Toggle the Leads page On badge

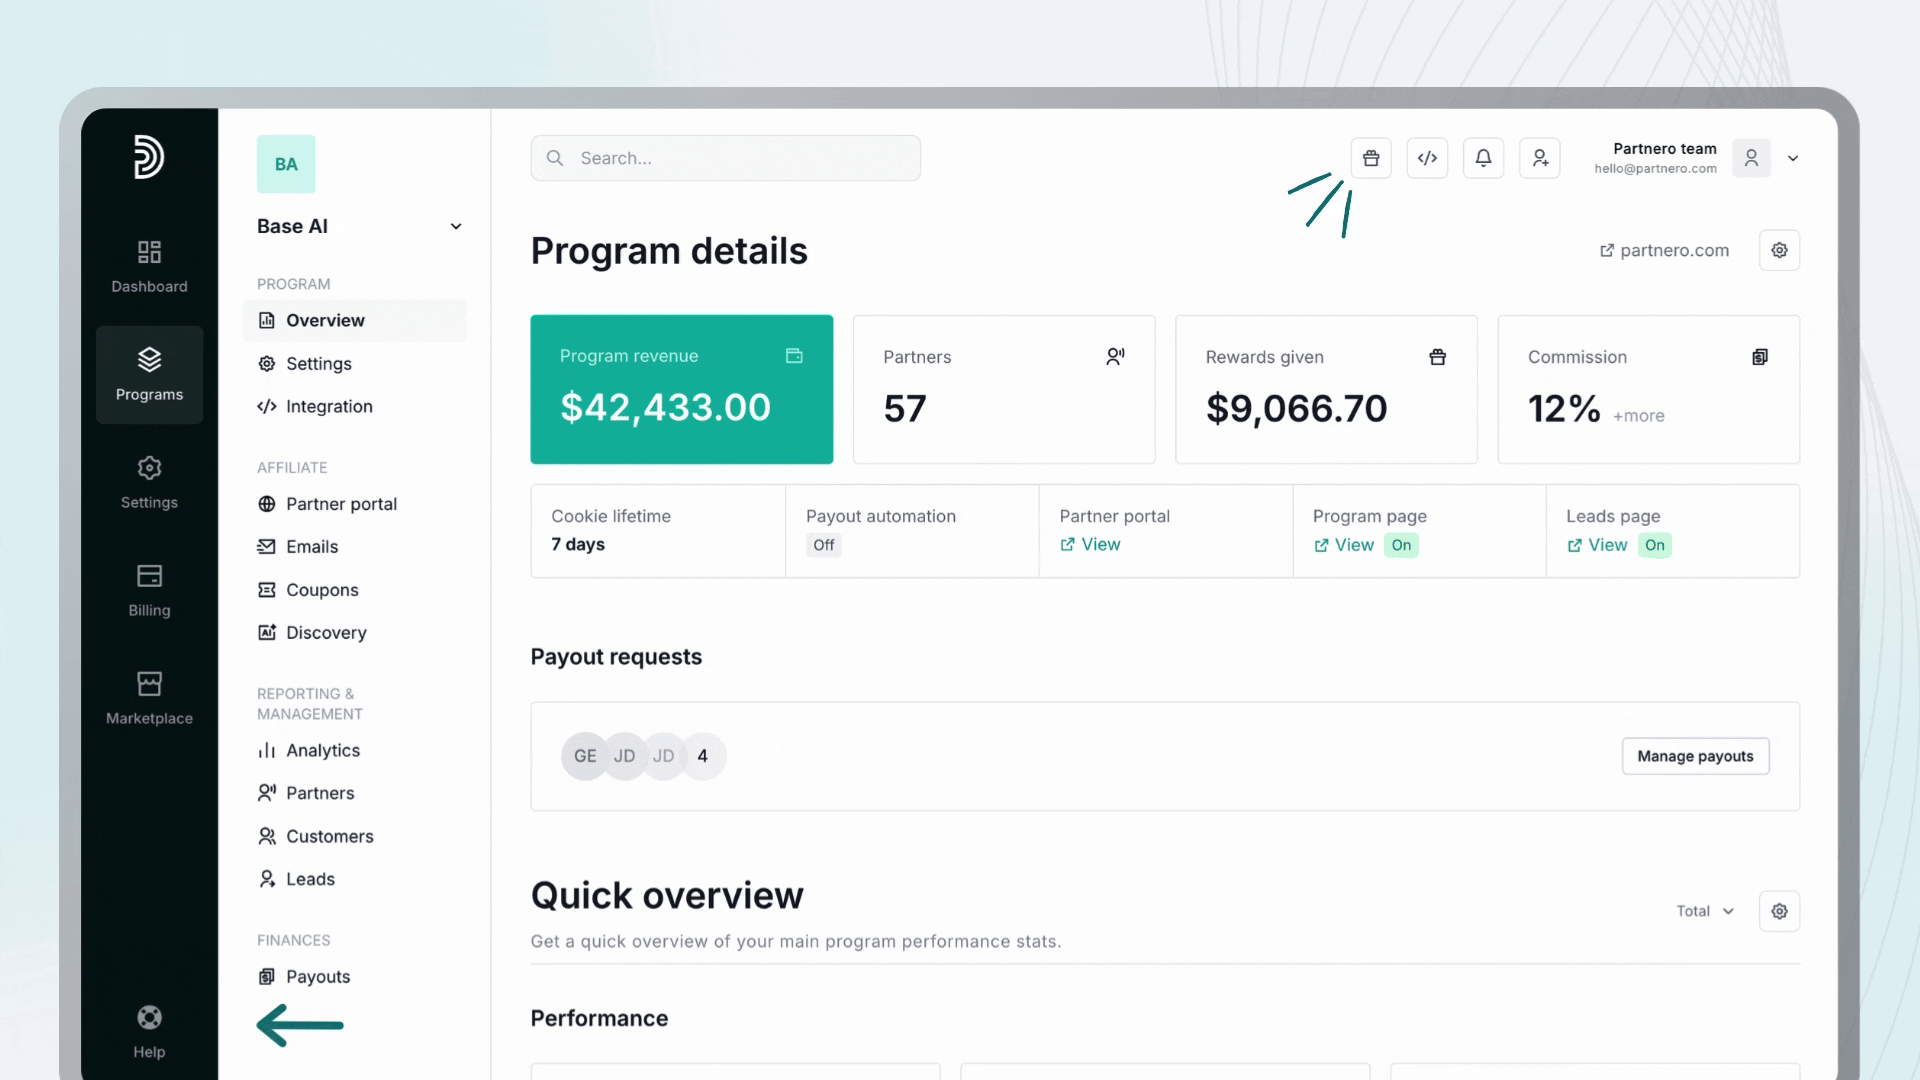pos(1654,545)
